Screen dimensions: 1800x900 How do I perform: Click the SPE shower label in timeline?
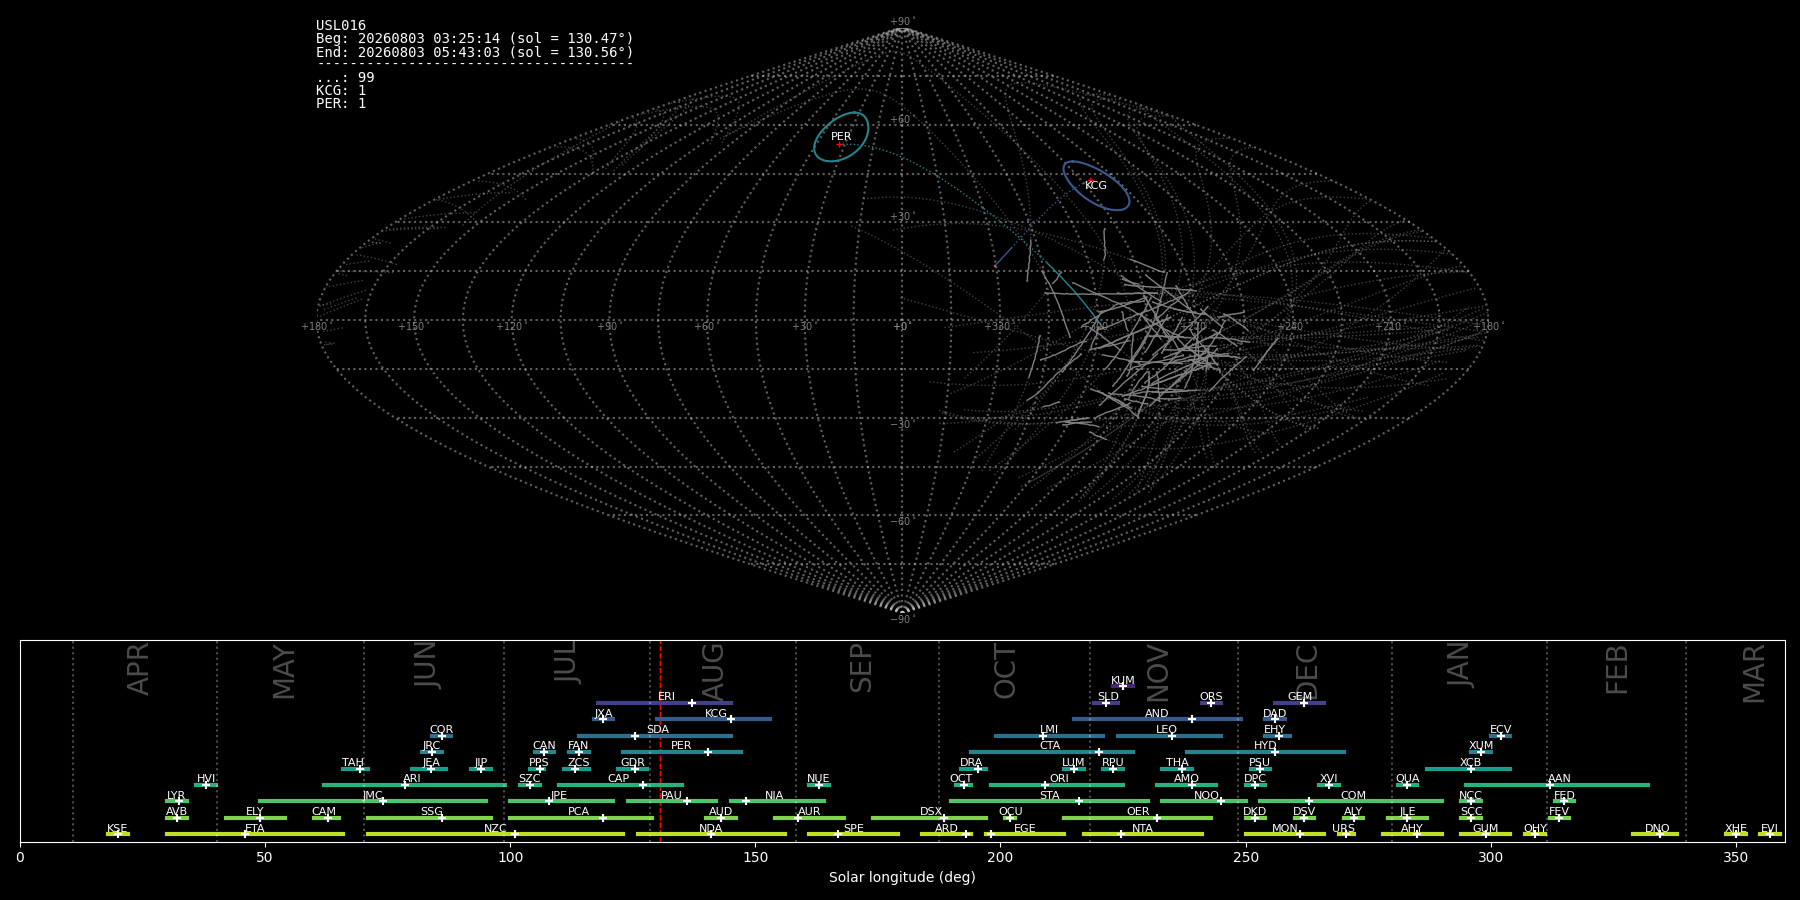pyautogui.click(x=853, y=829)
